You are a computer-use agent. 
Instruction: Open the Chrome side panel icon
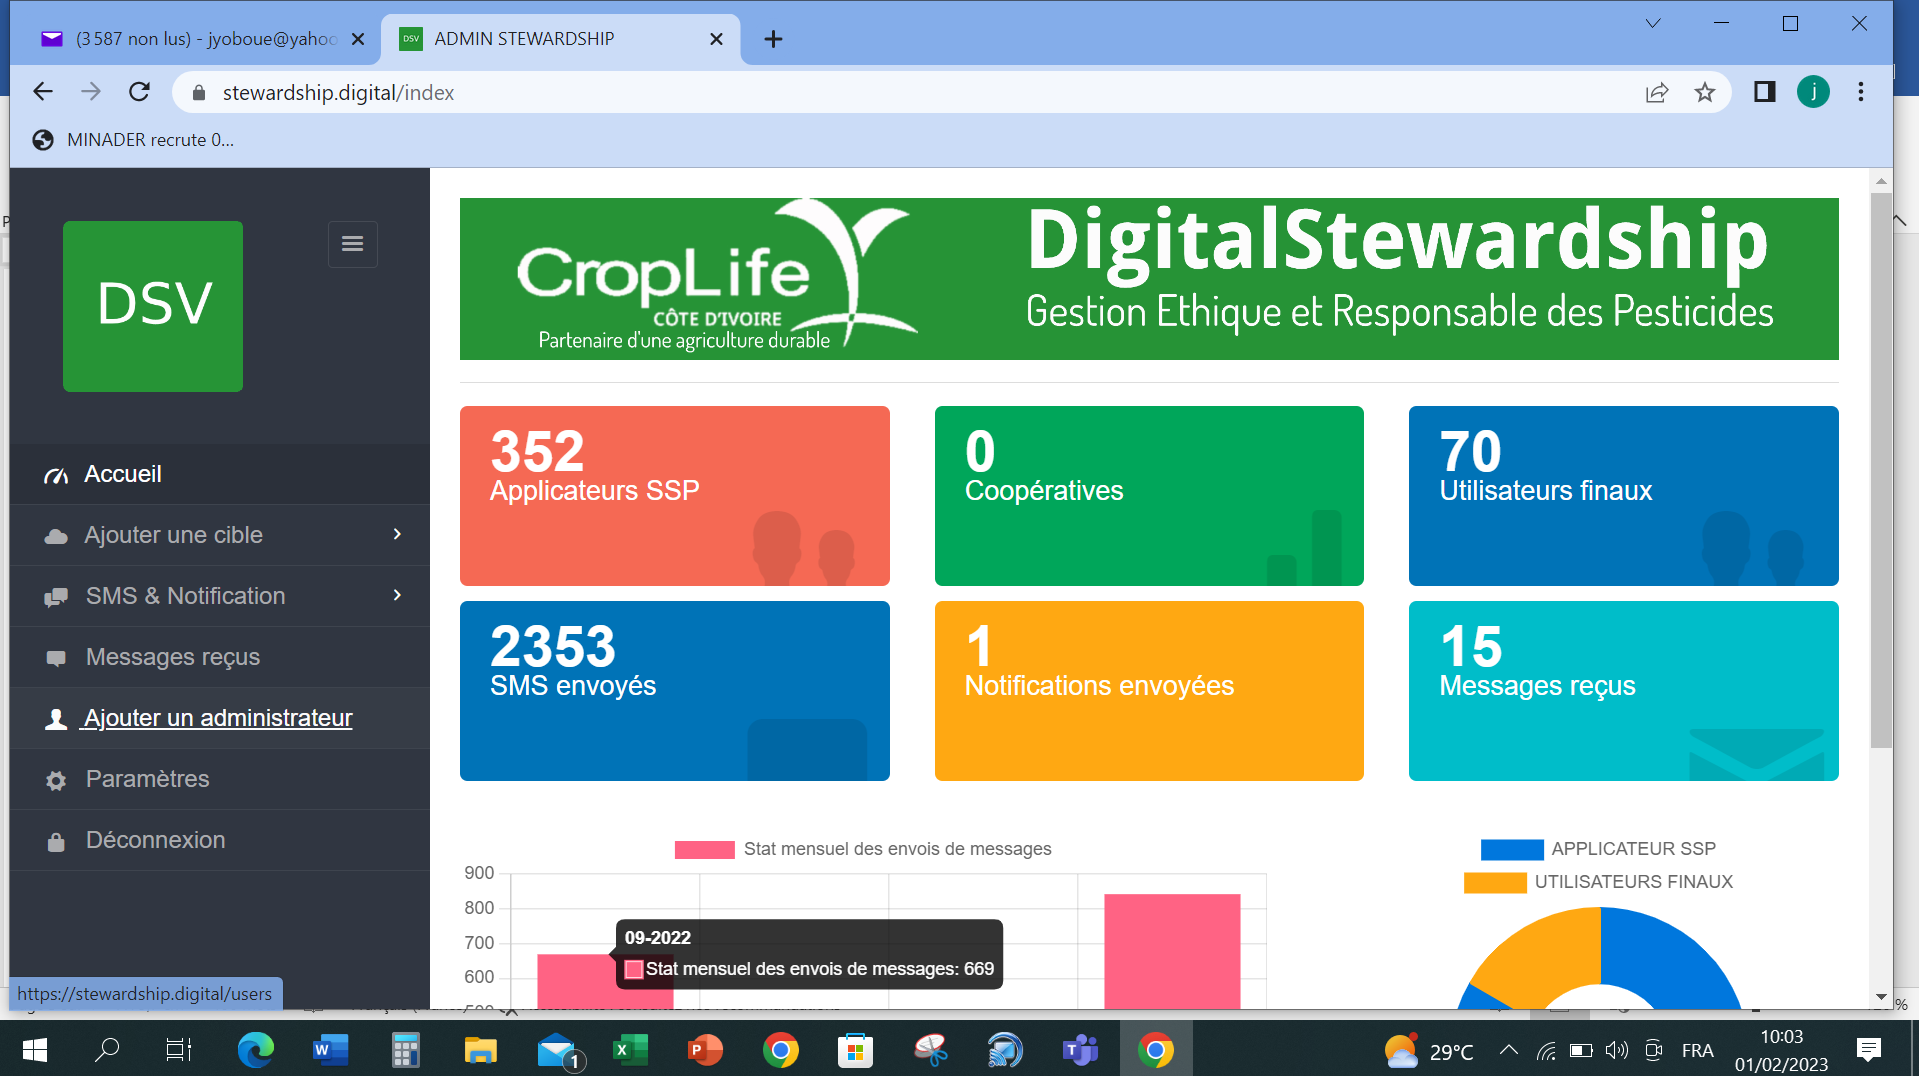[1764, 92]
